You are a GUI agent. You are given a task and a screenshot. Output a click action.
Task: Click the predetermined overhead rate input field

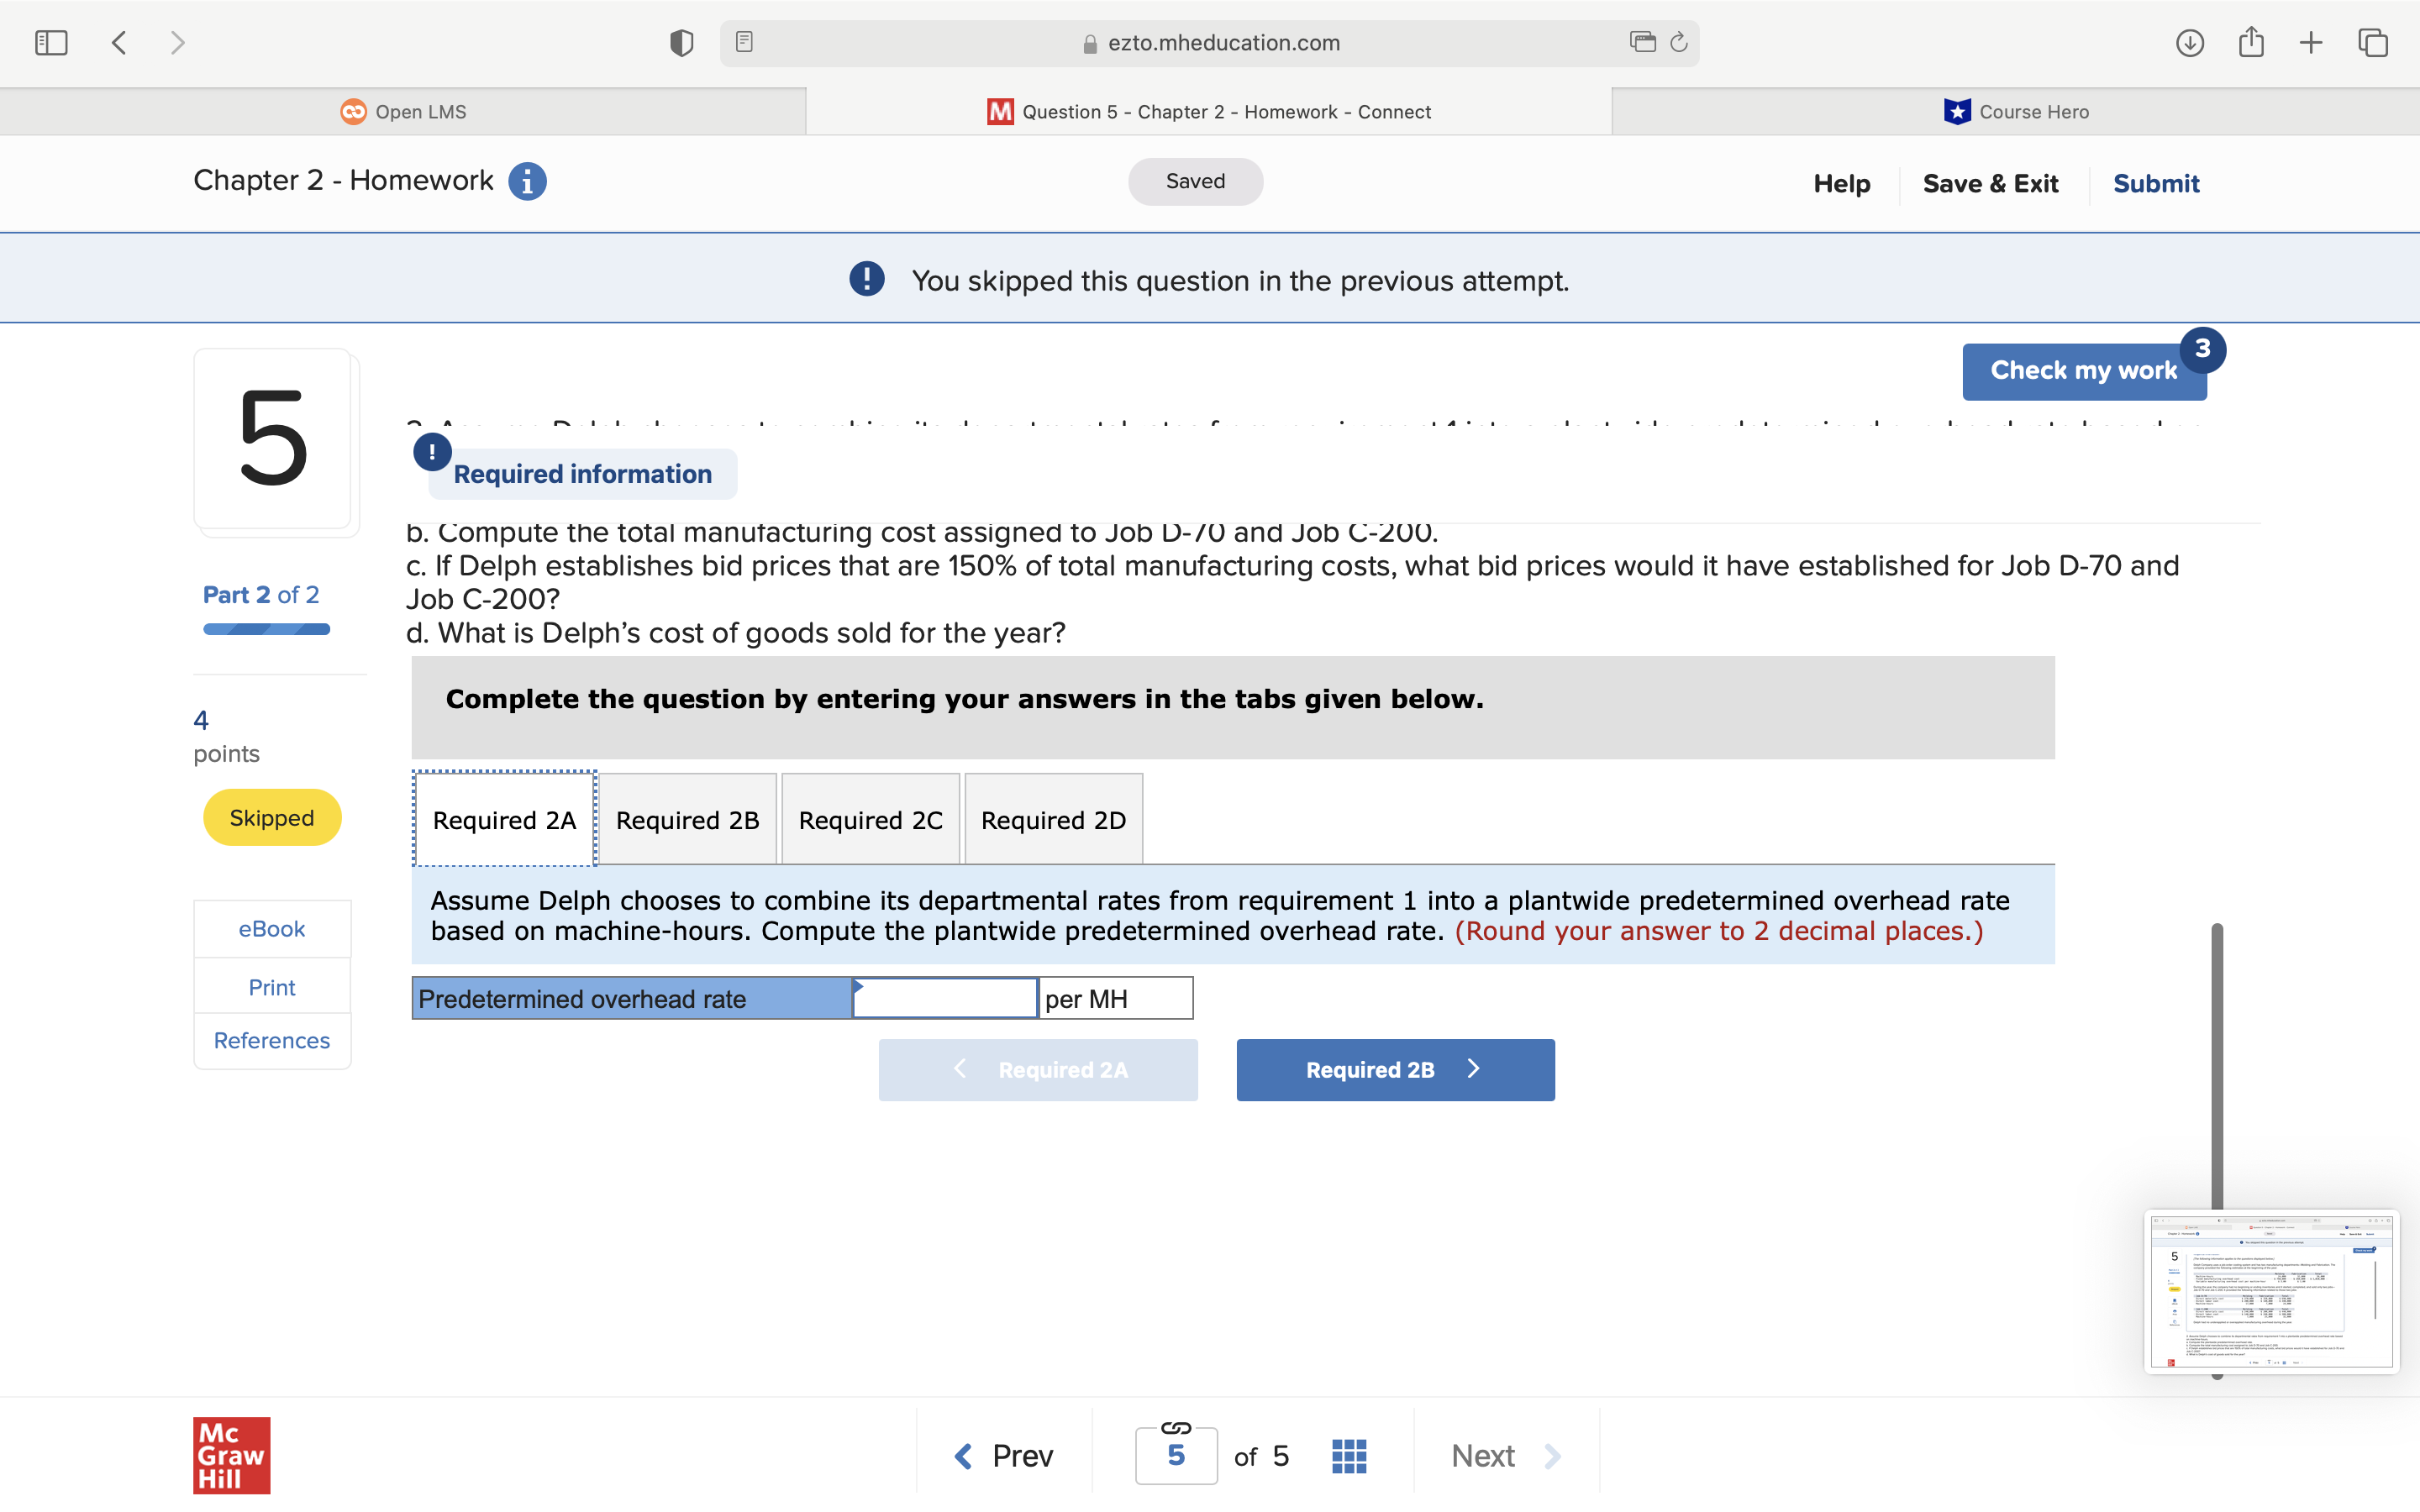(x=945, y=999)
